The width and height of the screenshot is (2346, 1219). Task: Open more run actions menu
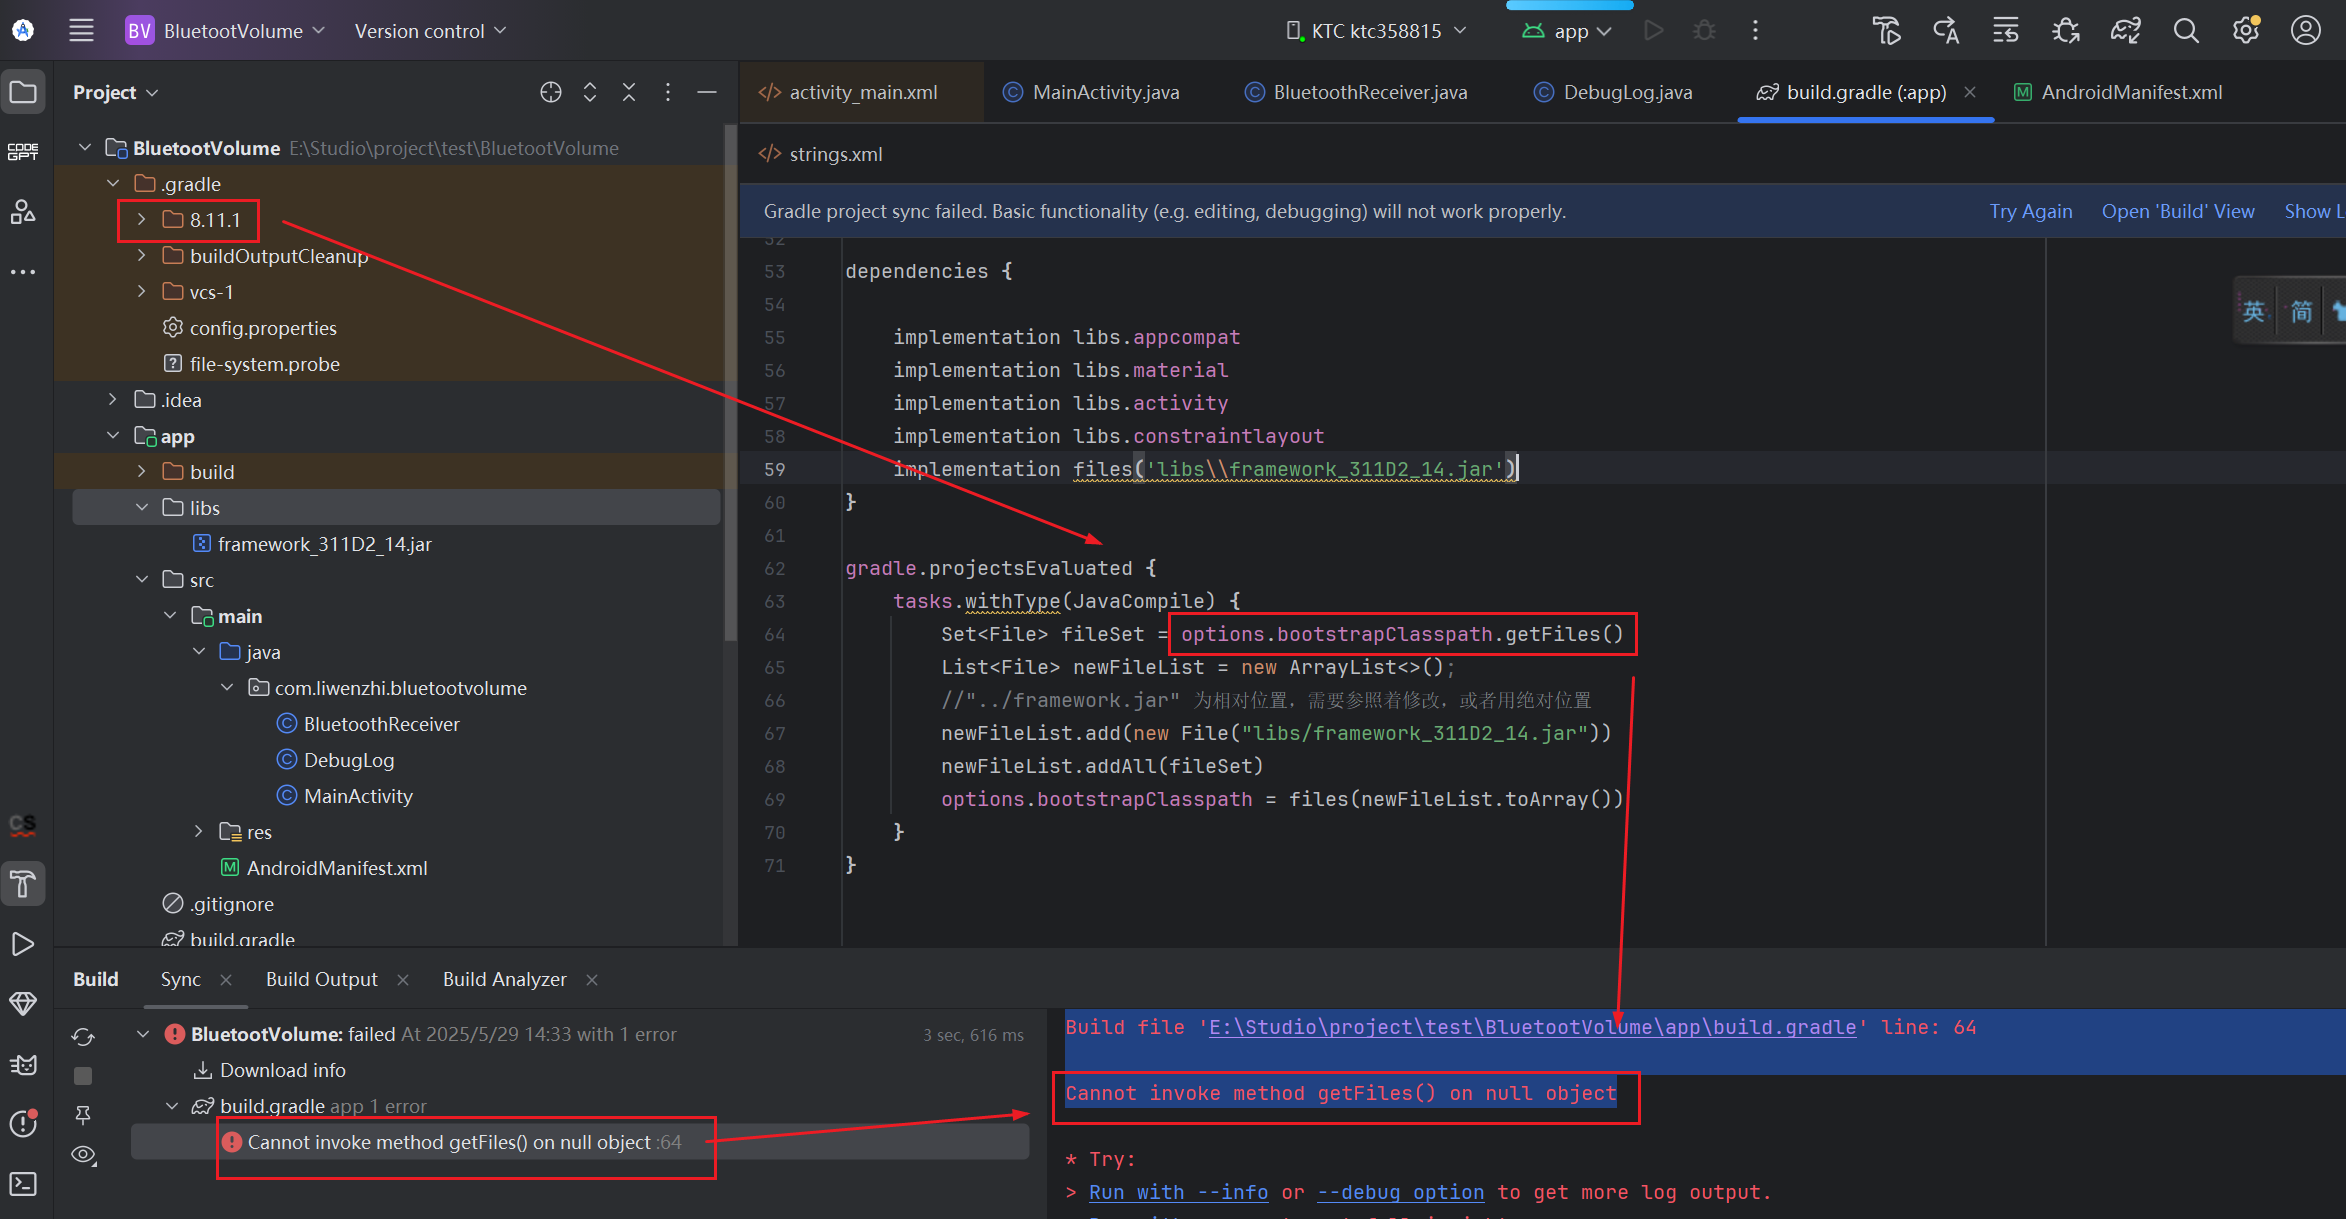point(1755,31)
